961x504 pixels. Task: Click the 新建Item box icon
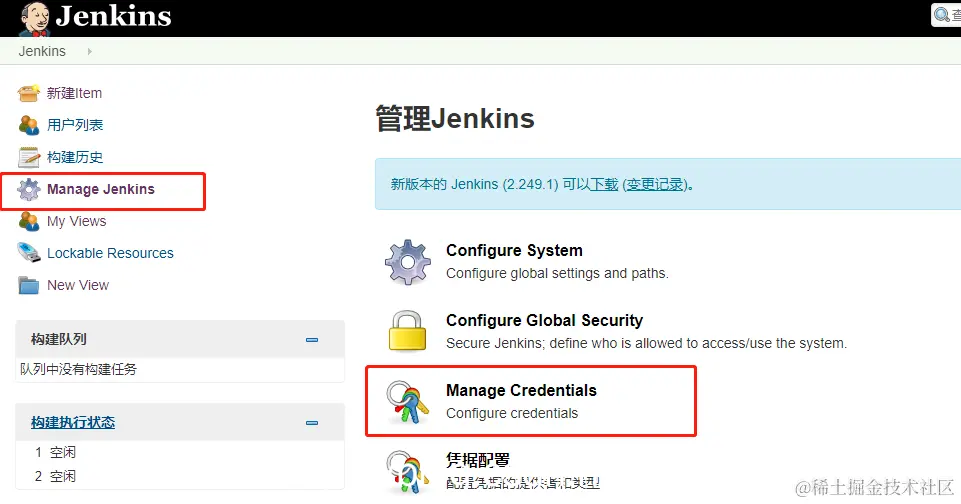(29, 93)
